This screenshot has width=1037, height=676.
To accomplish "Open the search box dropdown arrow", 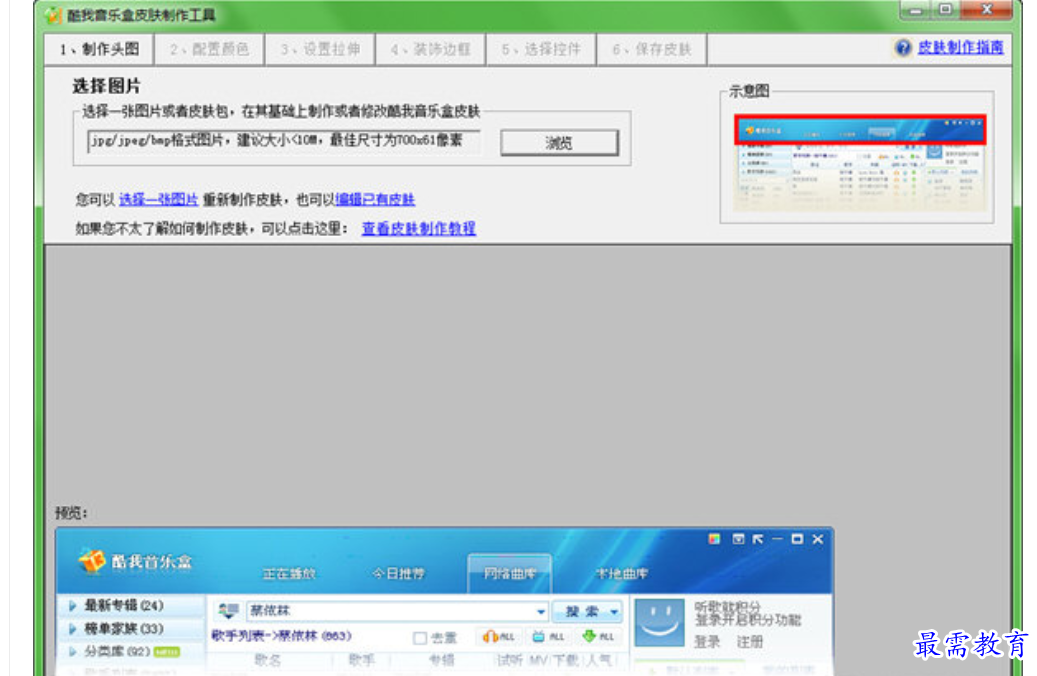I will point(541,612).
